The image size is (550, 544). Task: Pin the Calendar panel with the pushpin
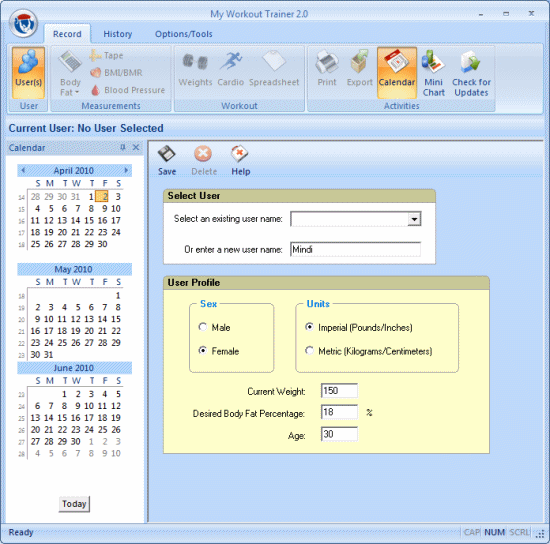[x=123, y=147]
